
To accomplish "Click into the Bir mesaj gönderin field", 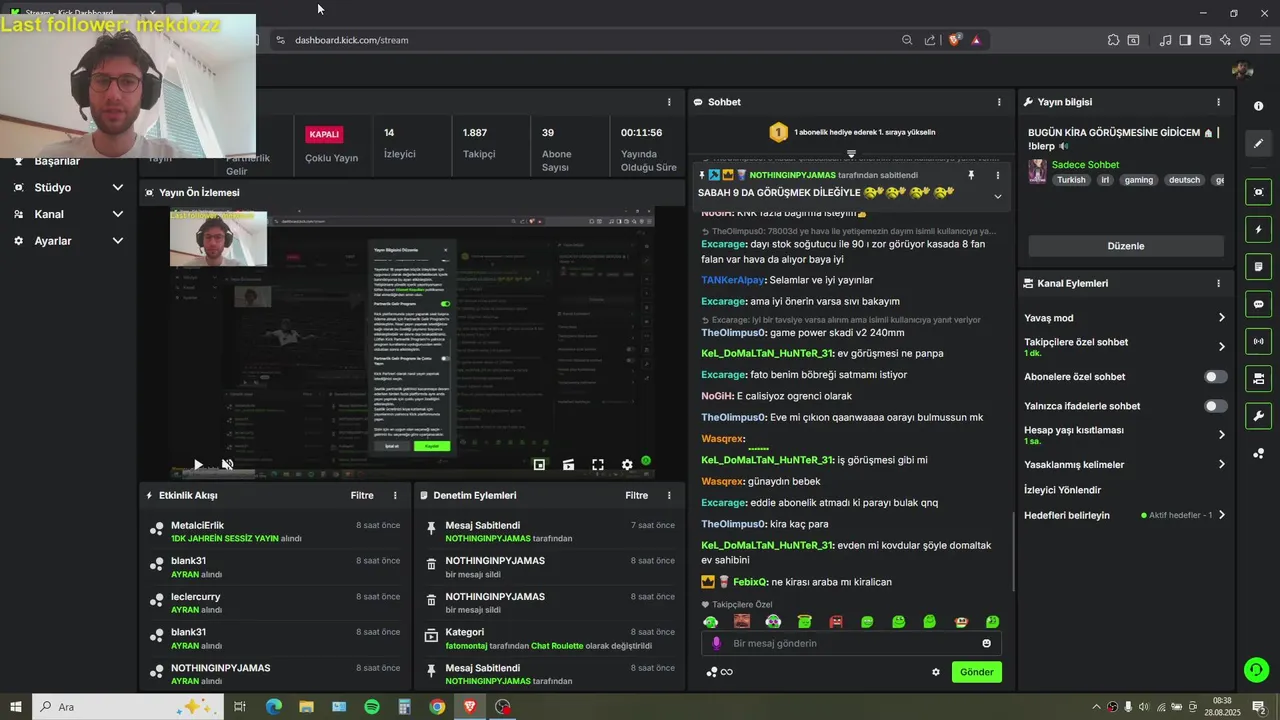I will coord(850,643).
